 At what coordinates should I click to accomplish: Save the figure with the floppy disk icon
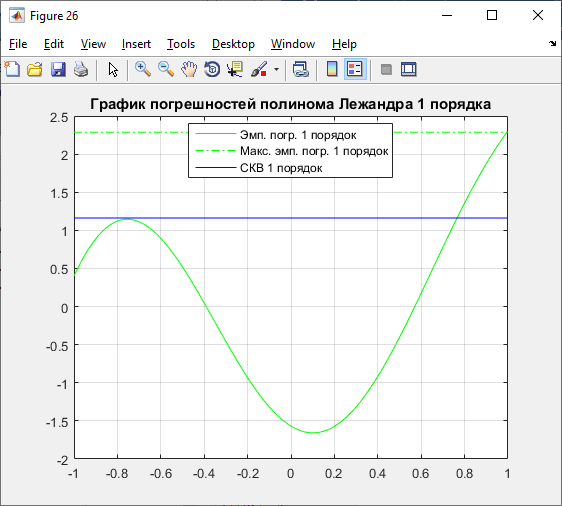(58, 69)
